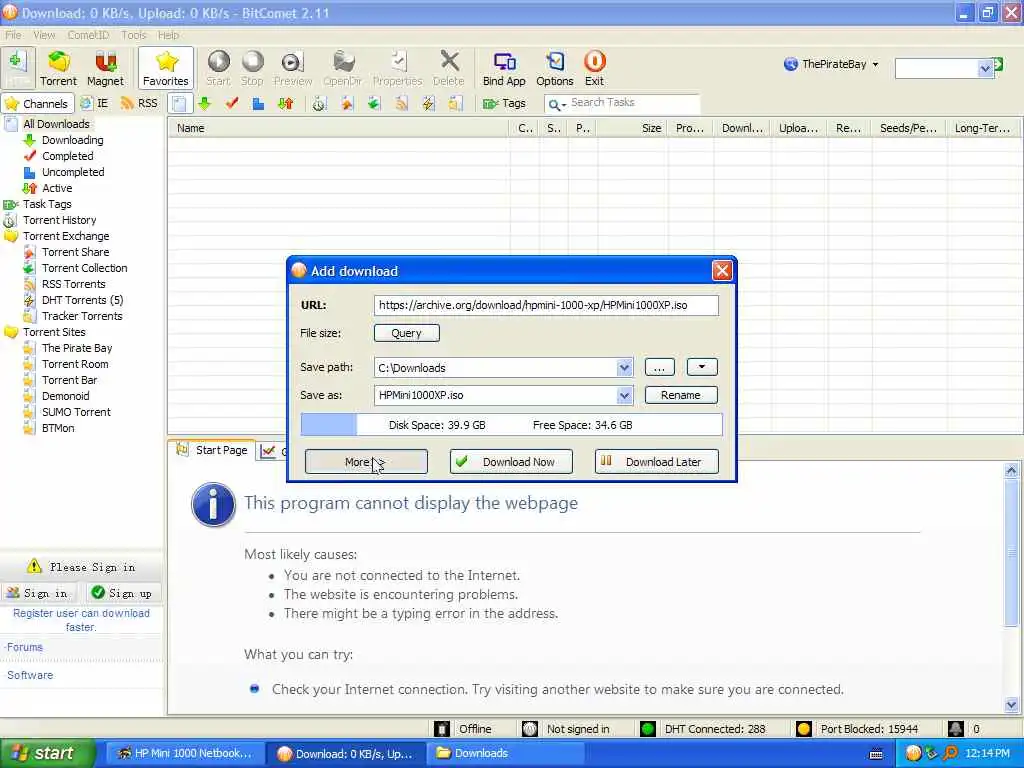Click the Query file size button

pos(406,333)
